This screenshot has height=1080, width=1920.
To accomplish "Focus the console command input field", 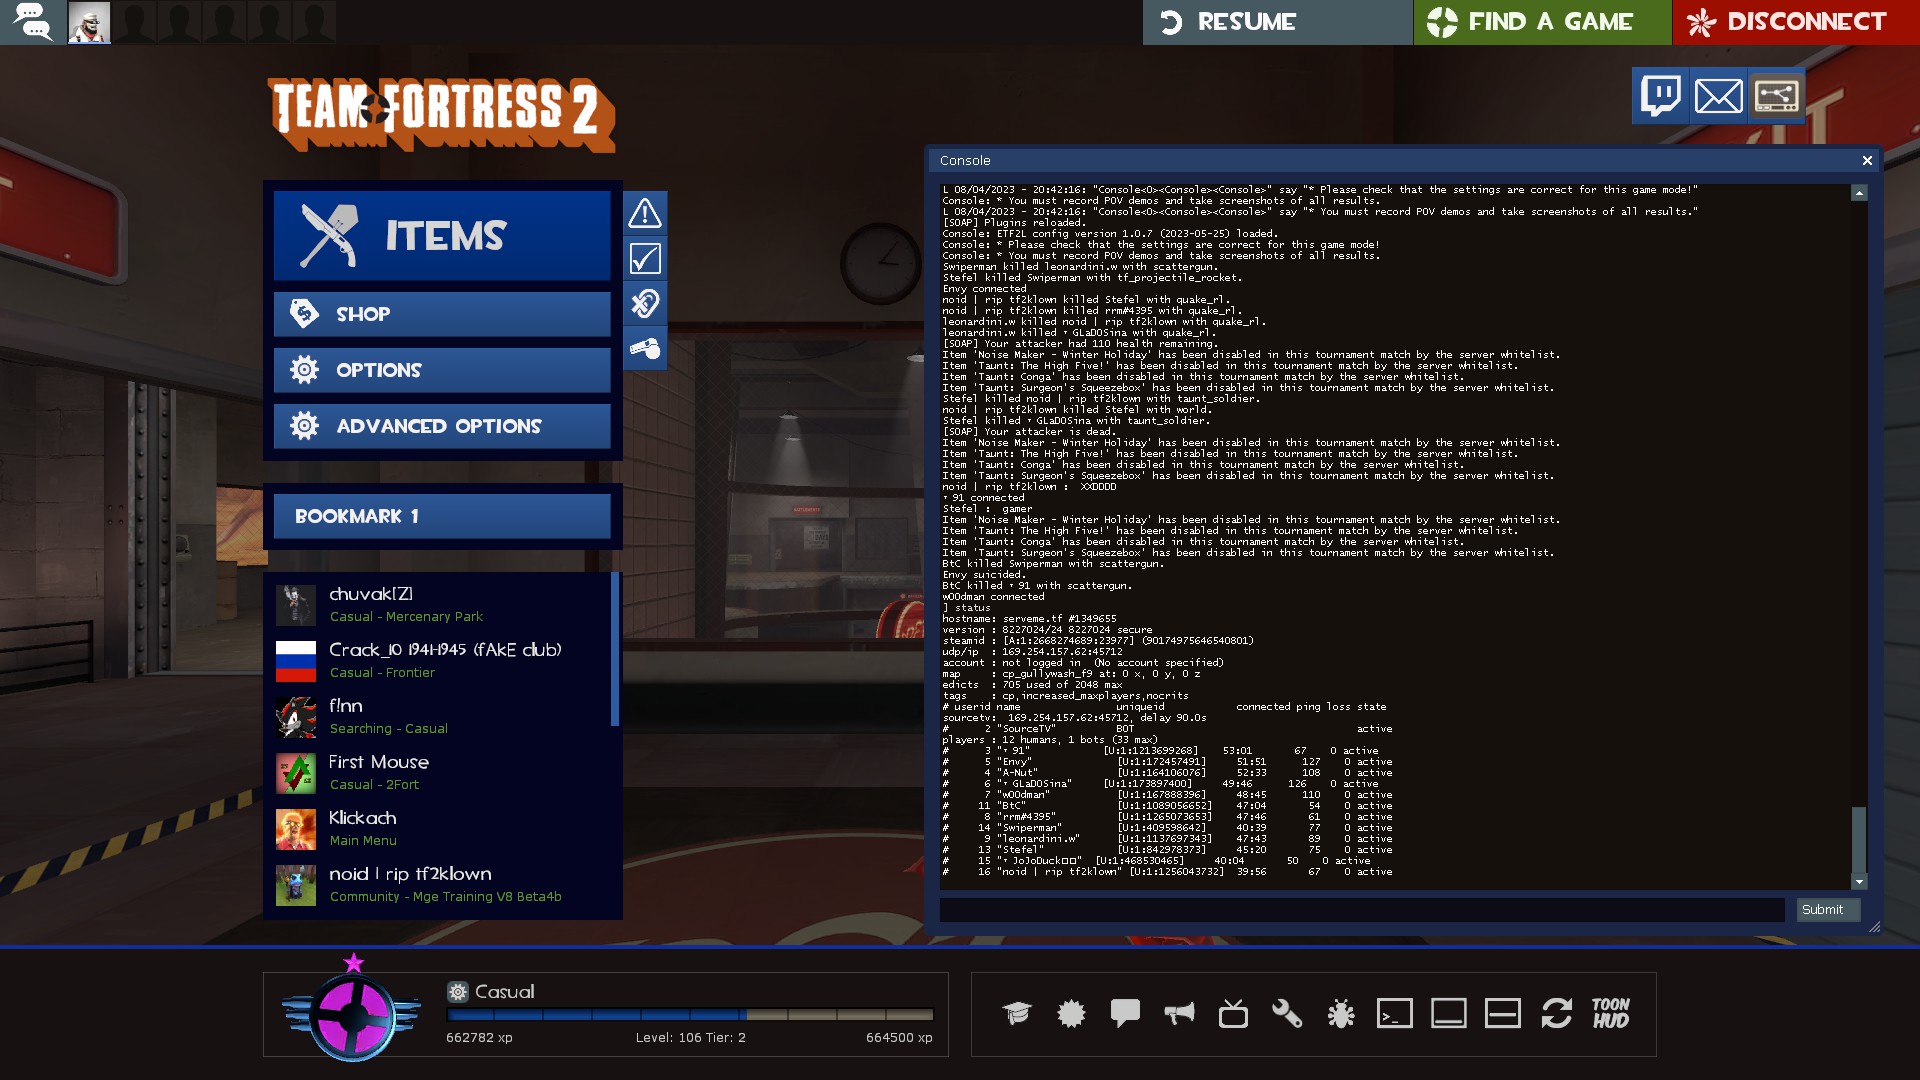I will [x=1362, y=910].
